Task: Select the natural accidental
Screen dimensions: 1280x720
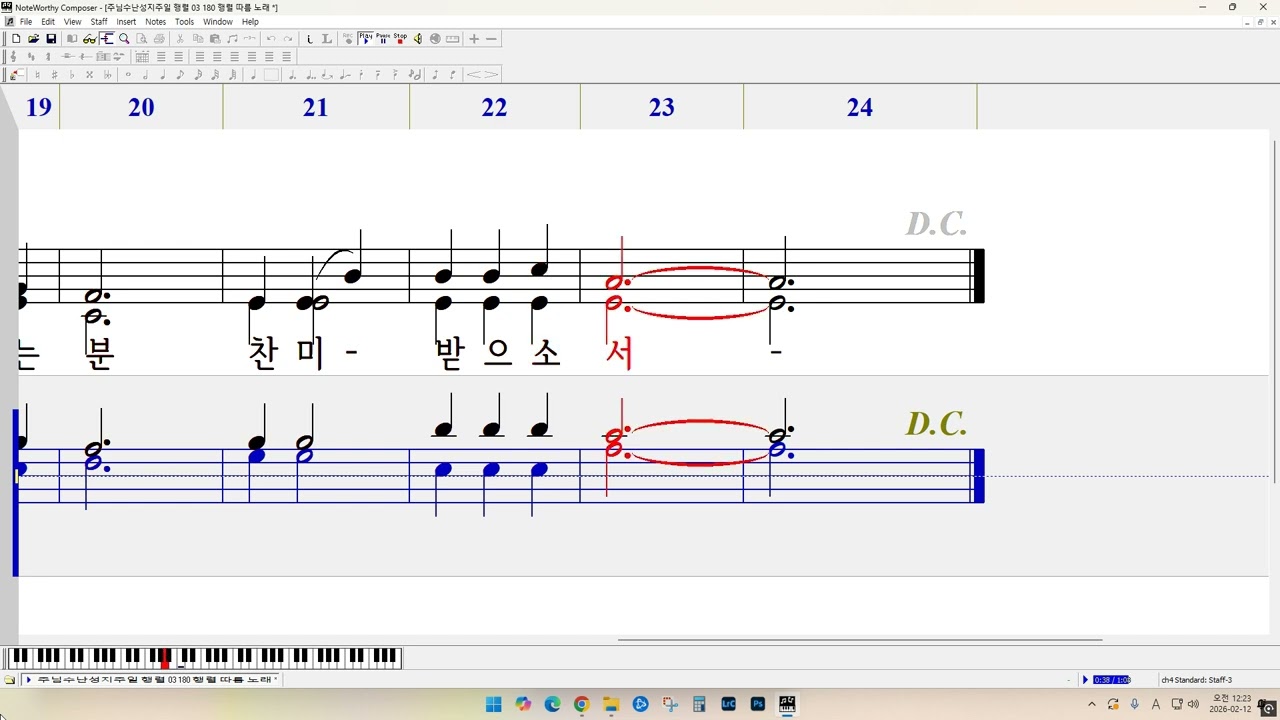Action: point(37,75)
